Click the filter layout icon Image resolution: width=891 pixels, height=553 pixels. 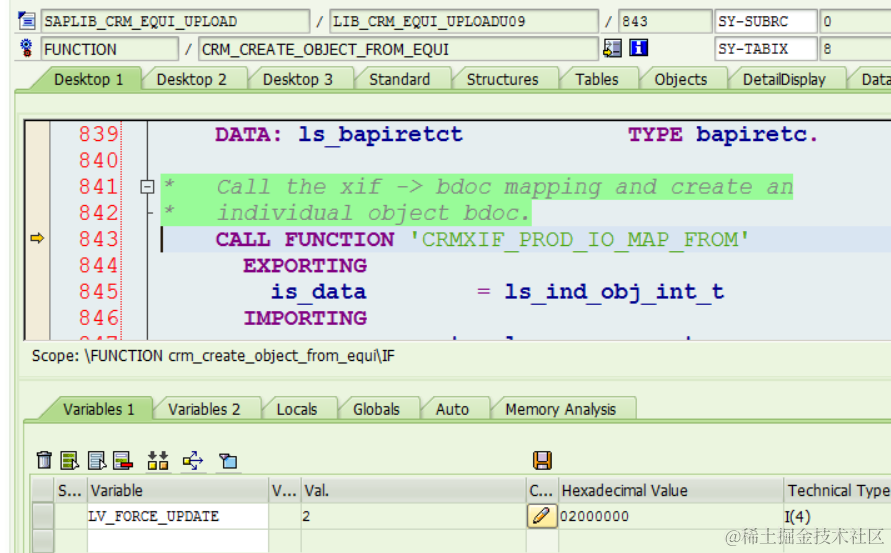pyautogui.click(x=228, y=460)
